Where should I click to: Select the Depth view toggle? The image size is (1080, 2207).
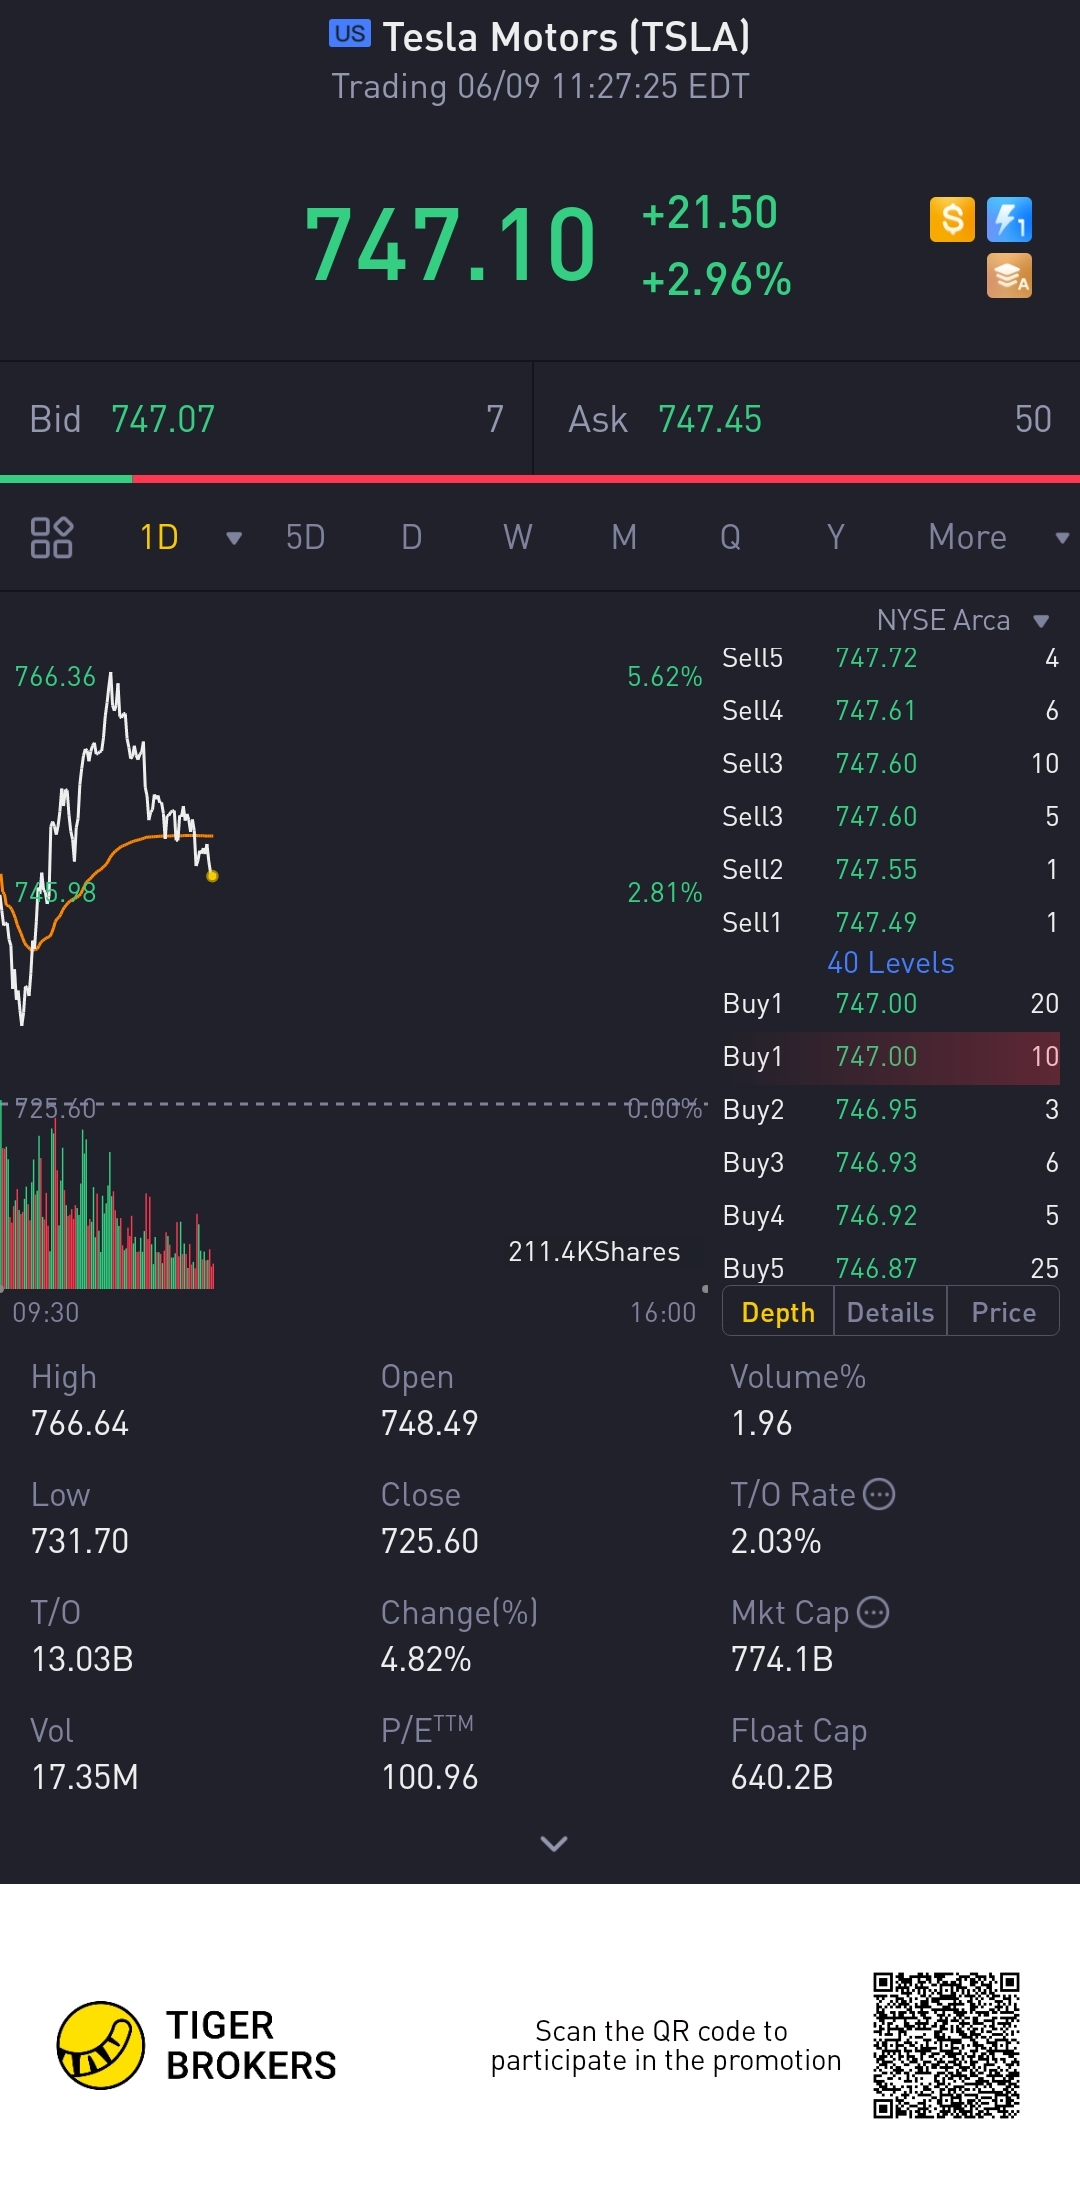coord(778,1312)
